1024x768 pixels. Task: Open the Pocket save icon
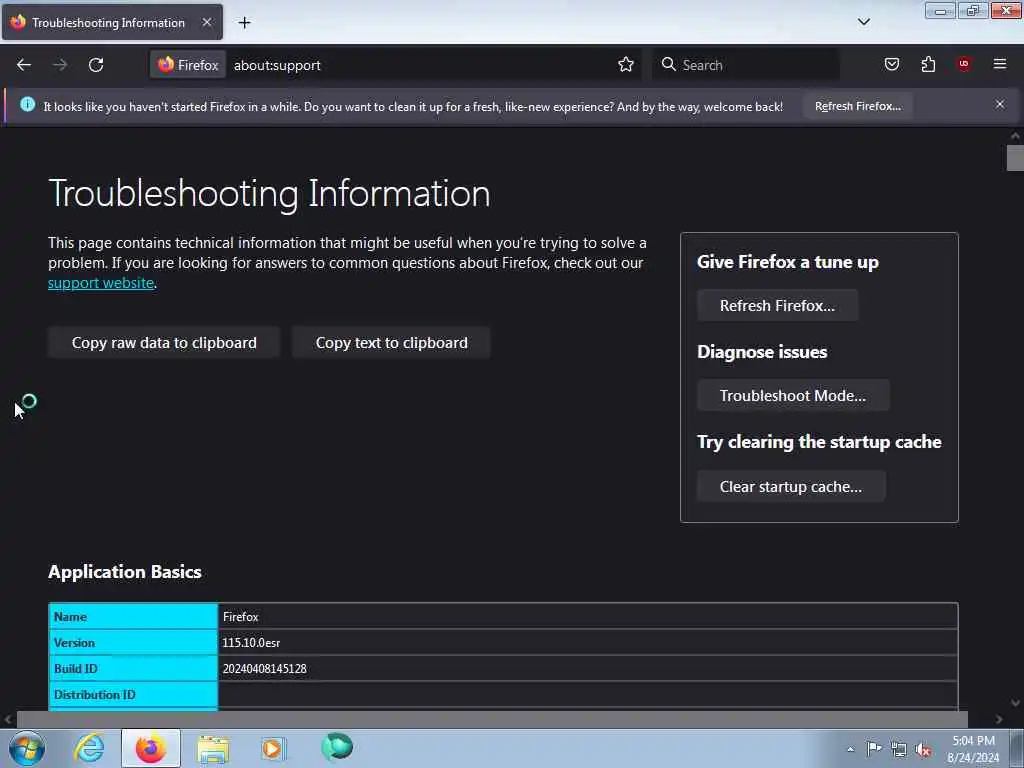pyautogui.click(x=891, y=64)
